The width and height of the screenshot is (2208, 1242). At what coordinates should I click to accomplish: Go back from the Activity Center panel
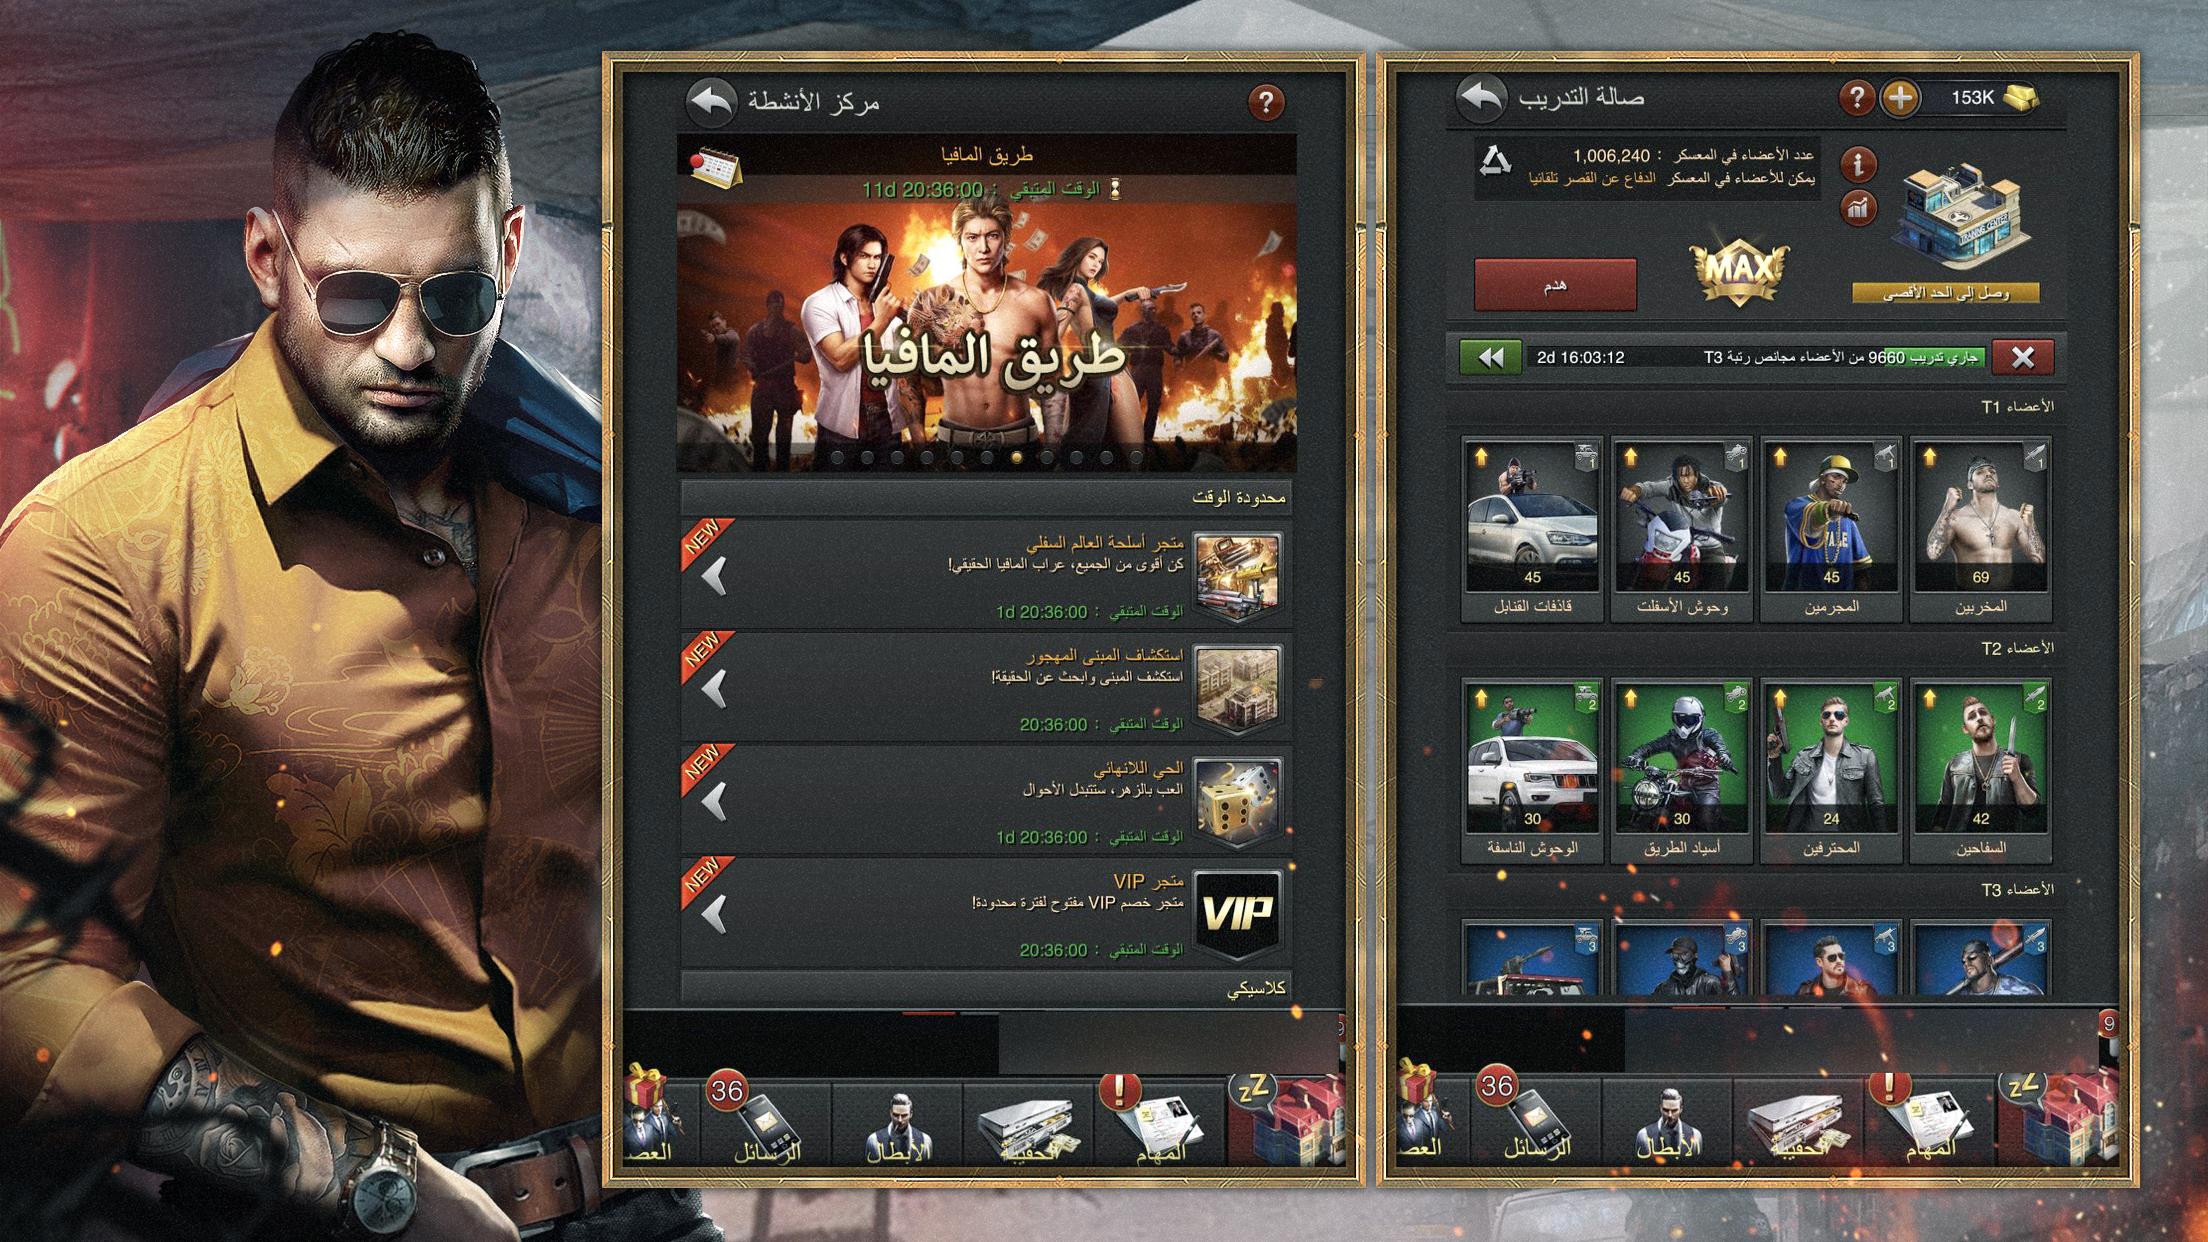712,102
